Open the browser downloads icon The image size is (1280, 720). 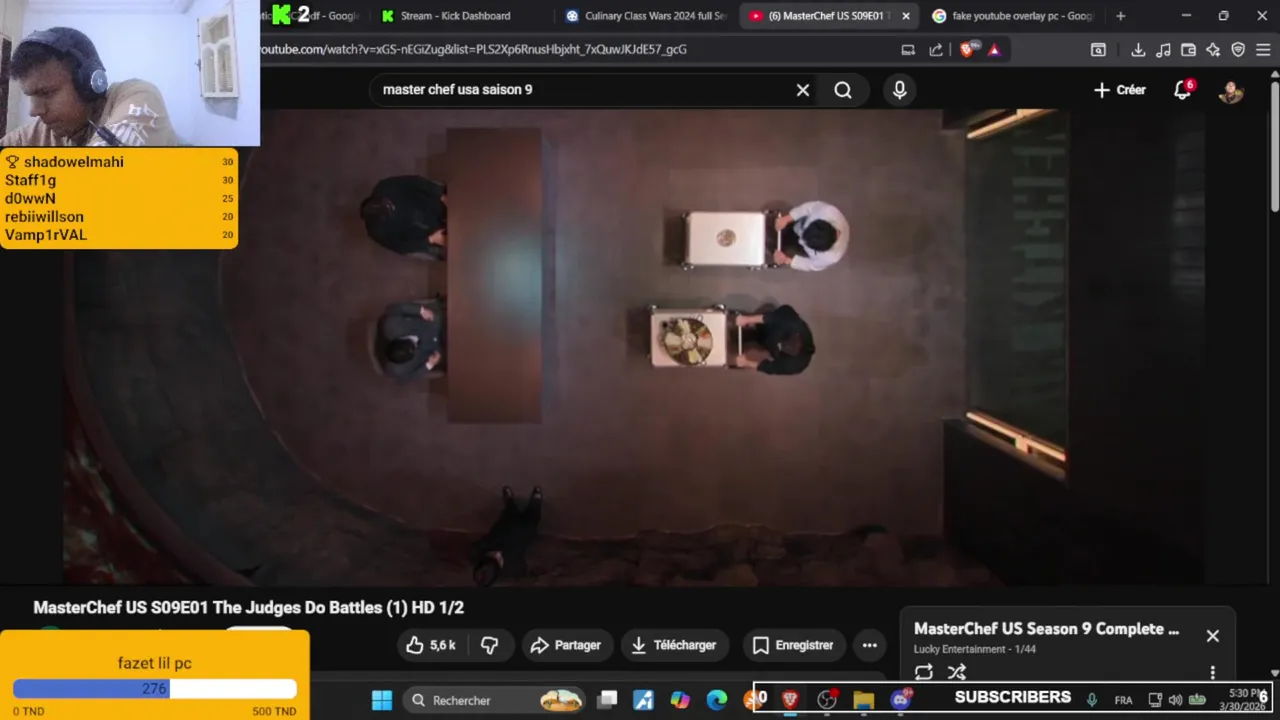point(1138,50)
